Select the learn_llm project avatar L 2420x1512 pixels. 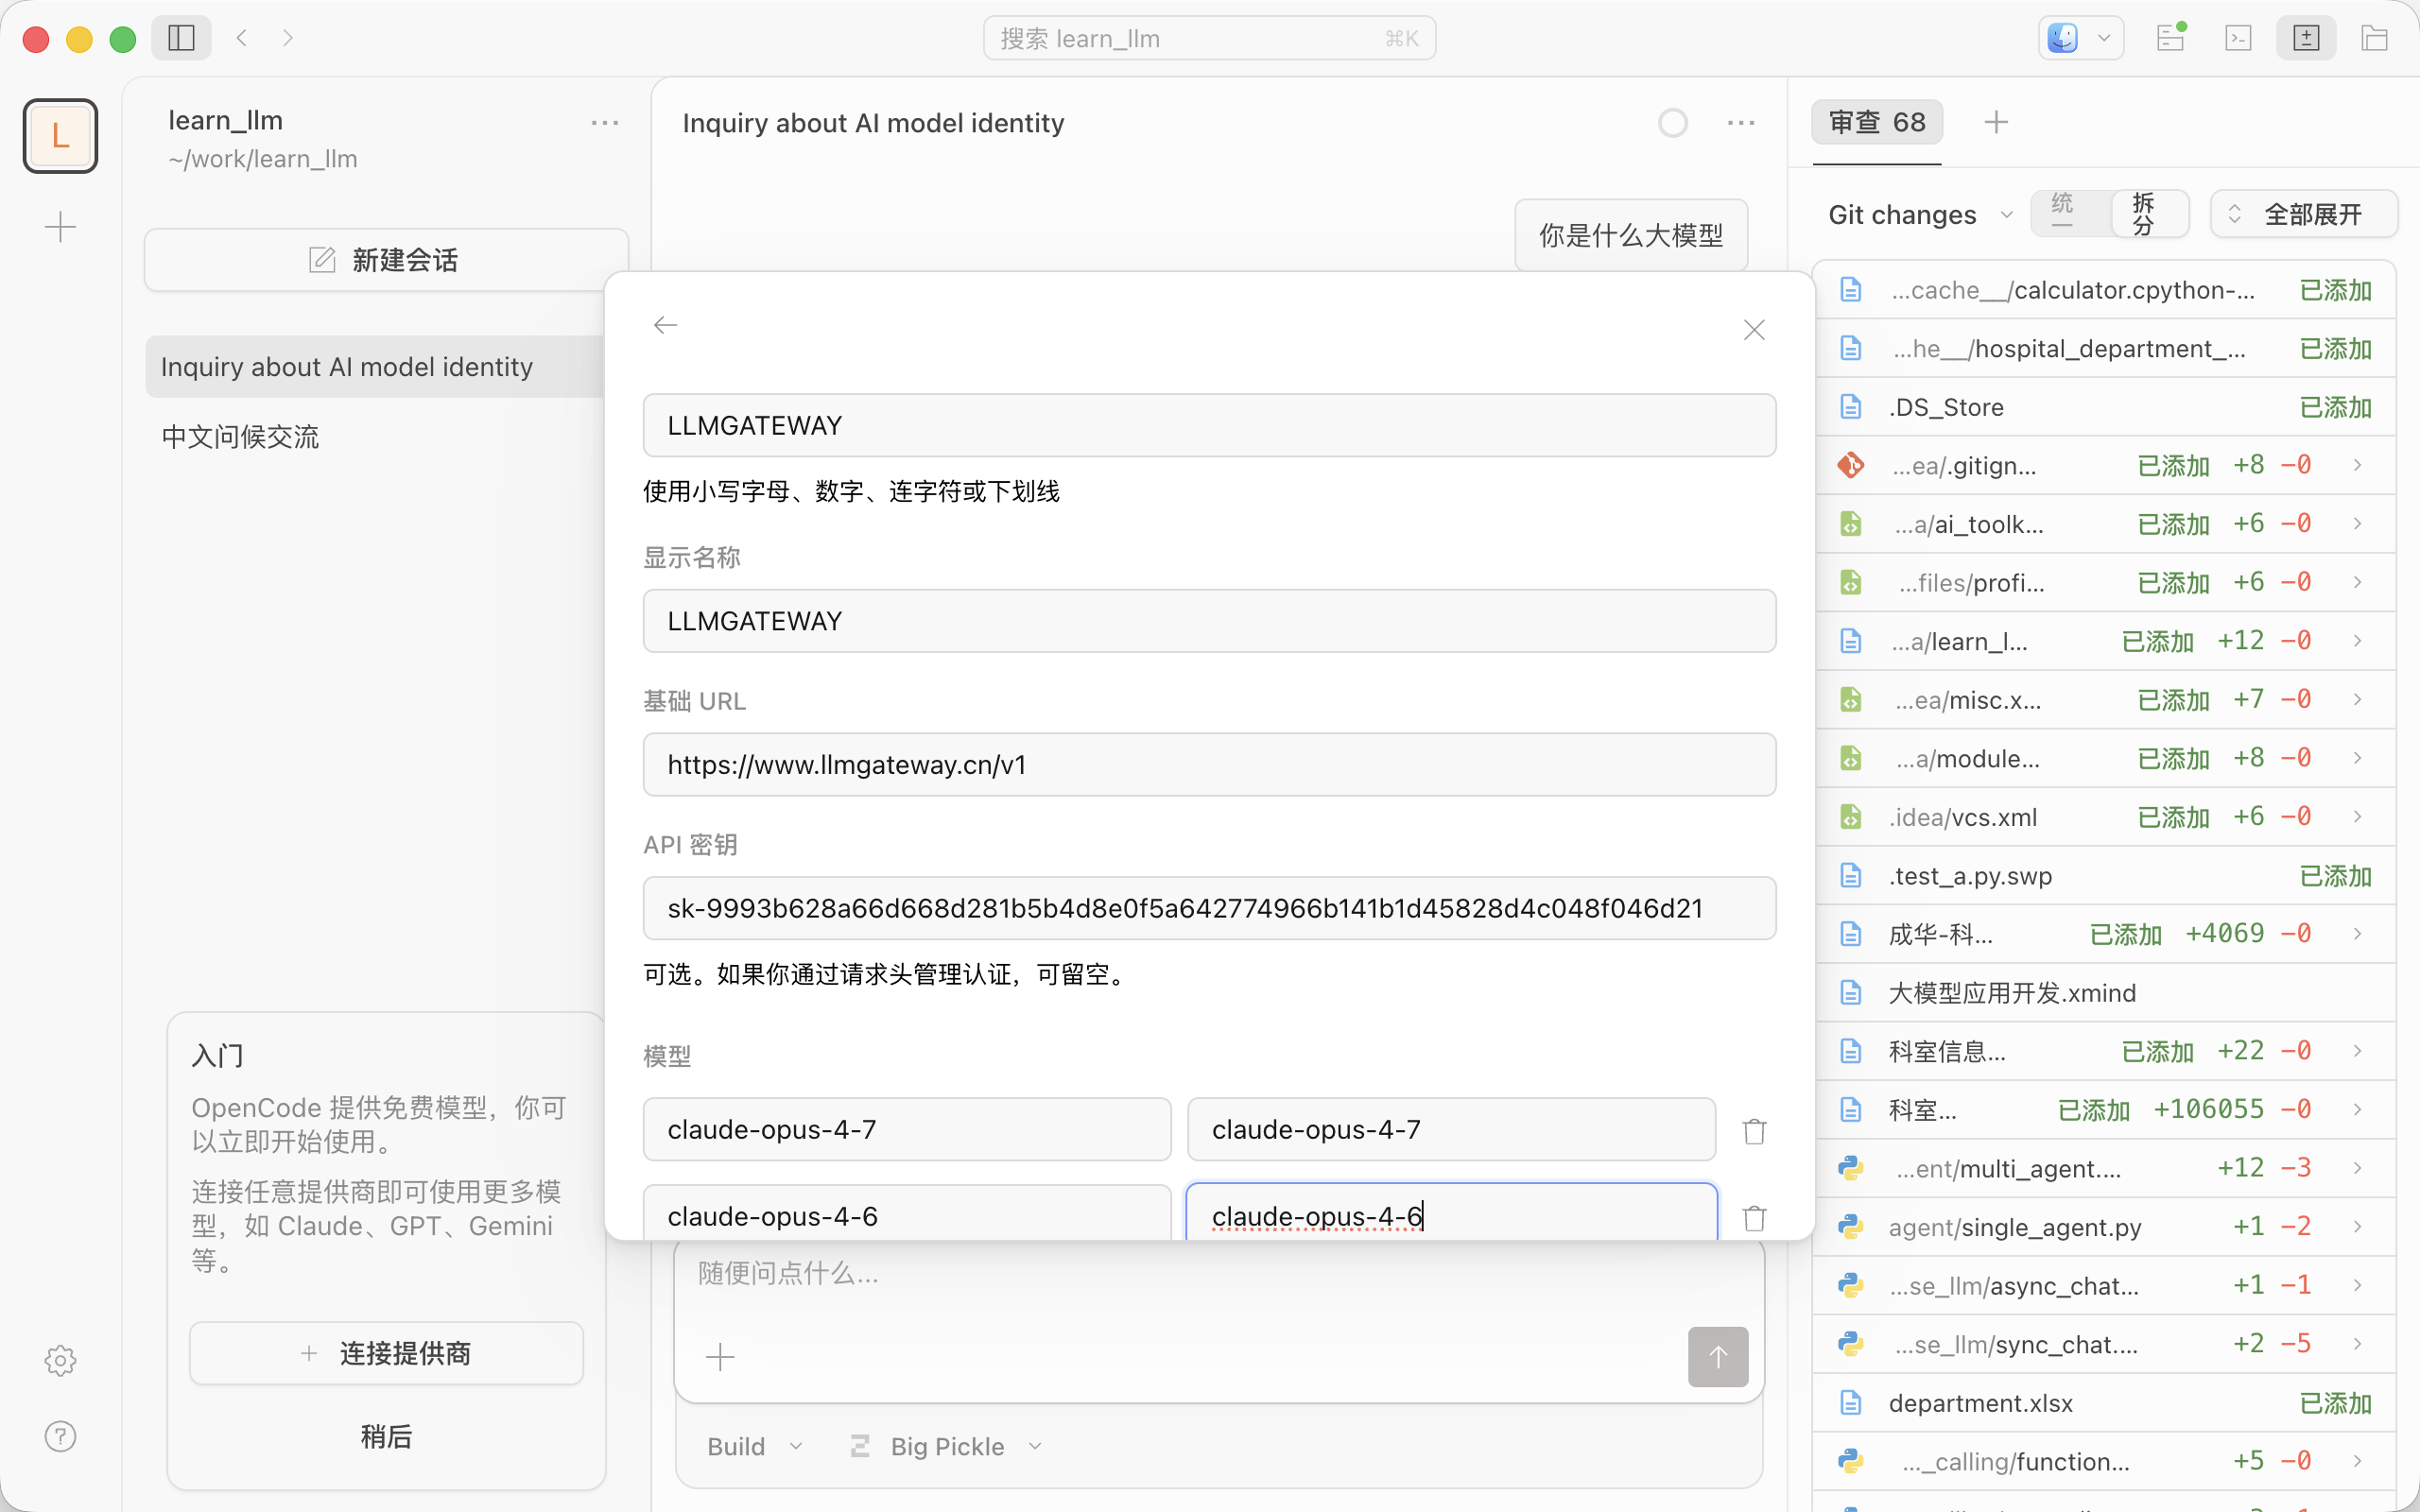coord(60,135)
